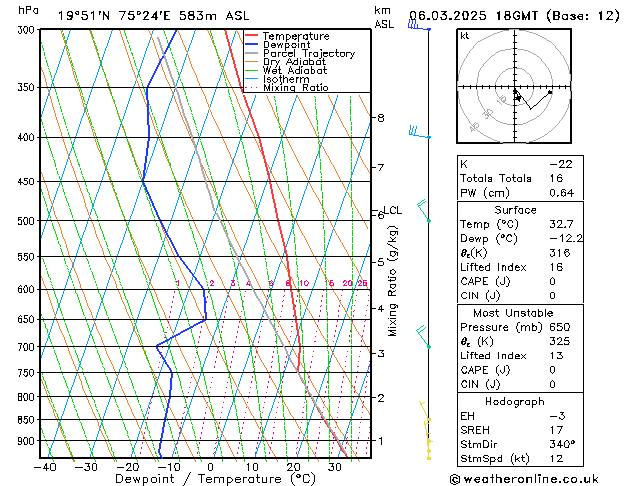Click the EH value -3
The width and height of the screenshot is (629, 486).
pyautogui.click(x=557, y=416)
